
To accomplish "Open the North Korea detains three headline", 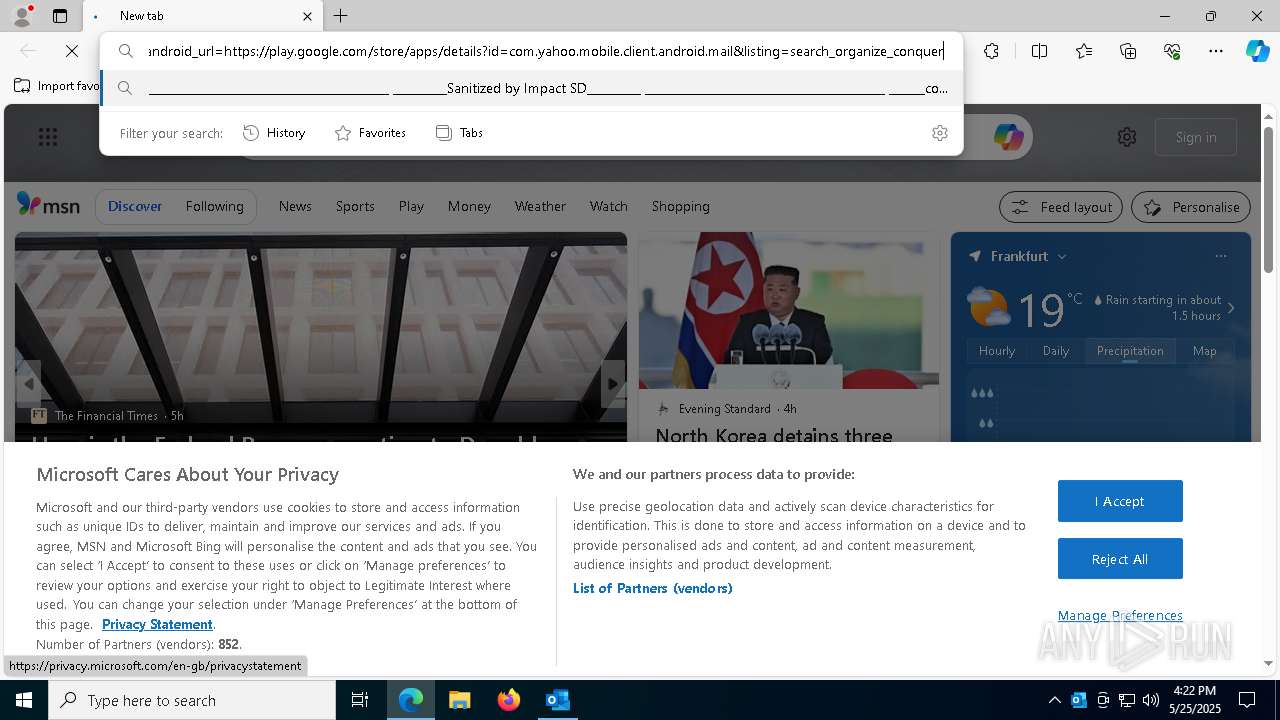I will click(x=773, y=435).
